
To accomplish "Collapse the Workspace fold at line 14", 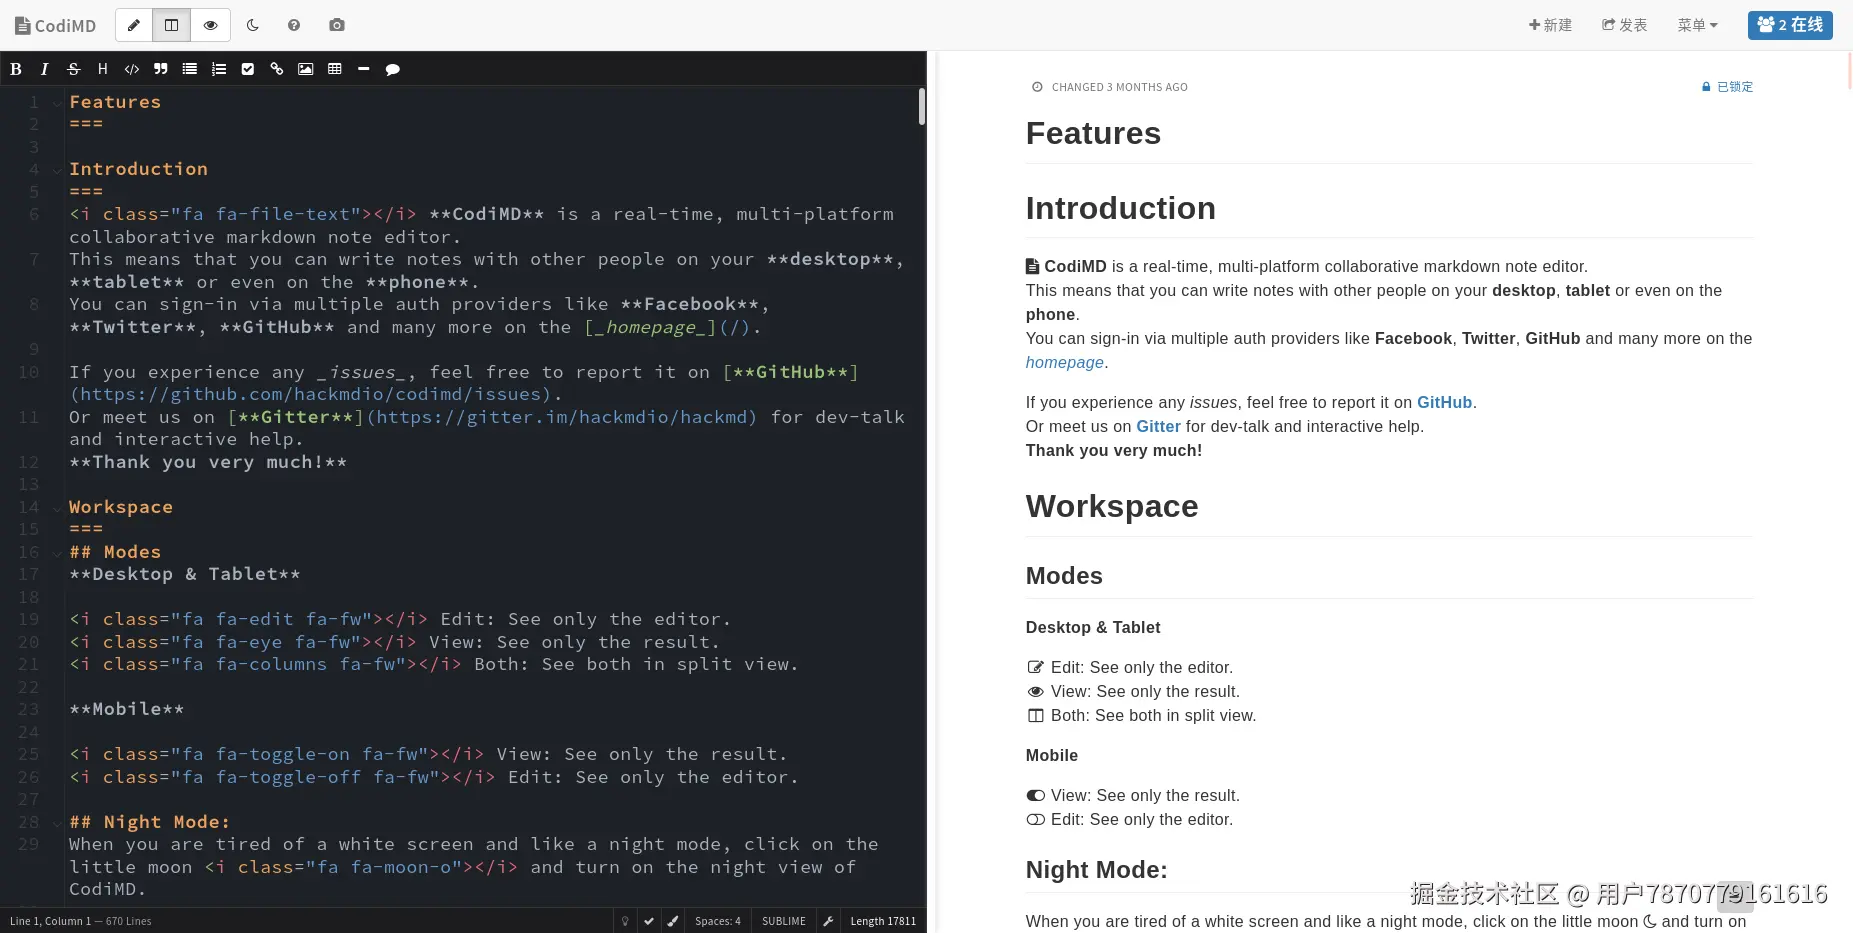I will tap(57, 507).
